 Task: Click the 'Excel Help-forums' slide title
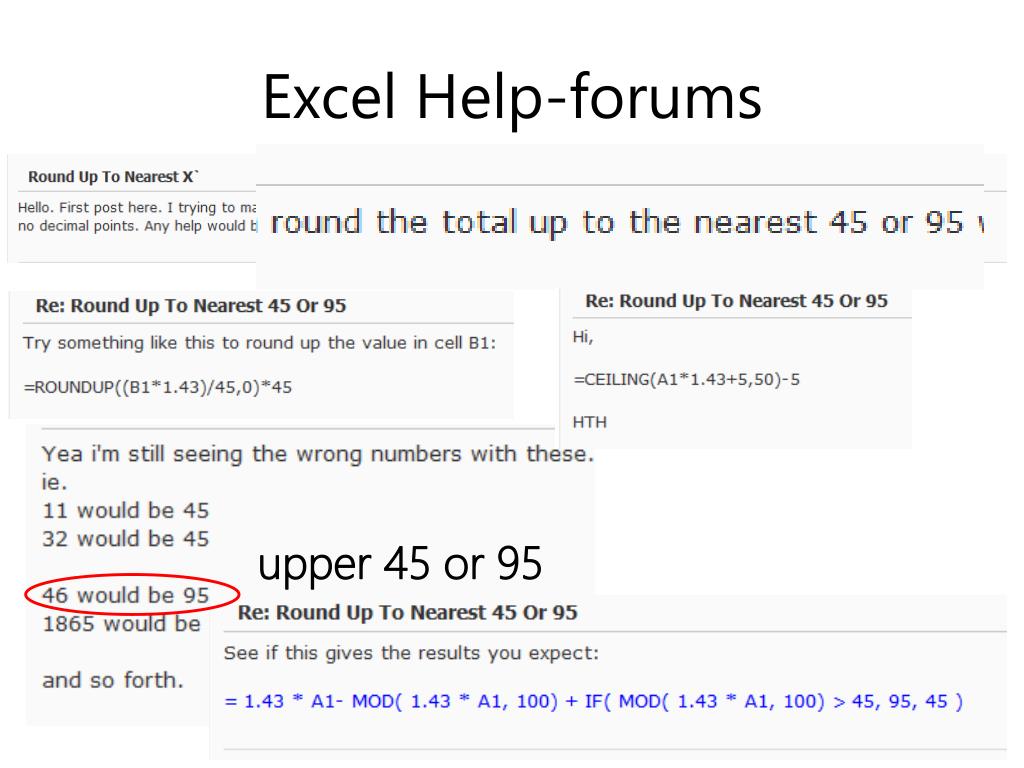(x=512, y=98)
